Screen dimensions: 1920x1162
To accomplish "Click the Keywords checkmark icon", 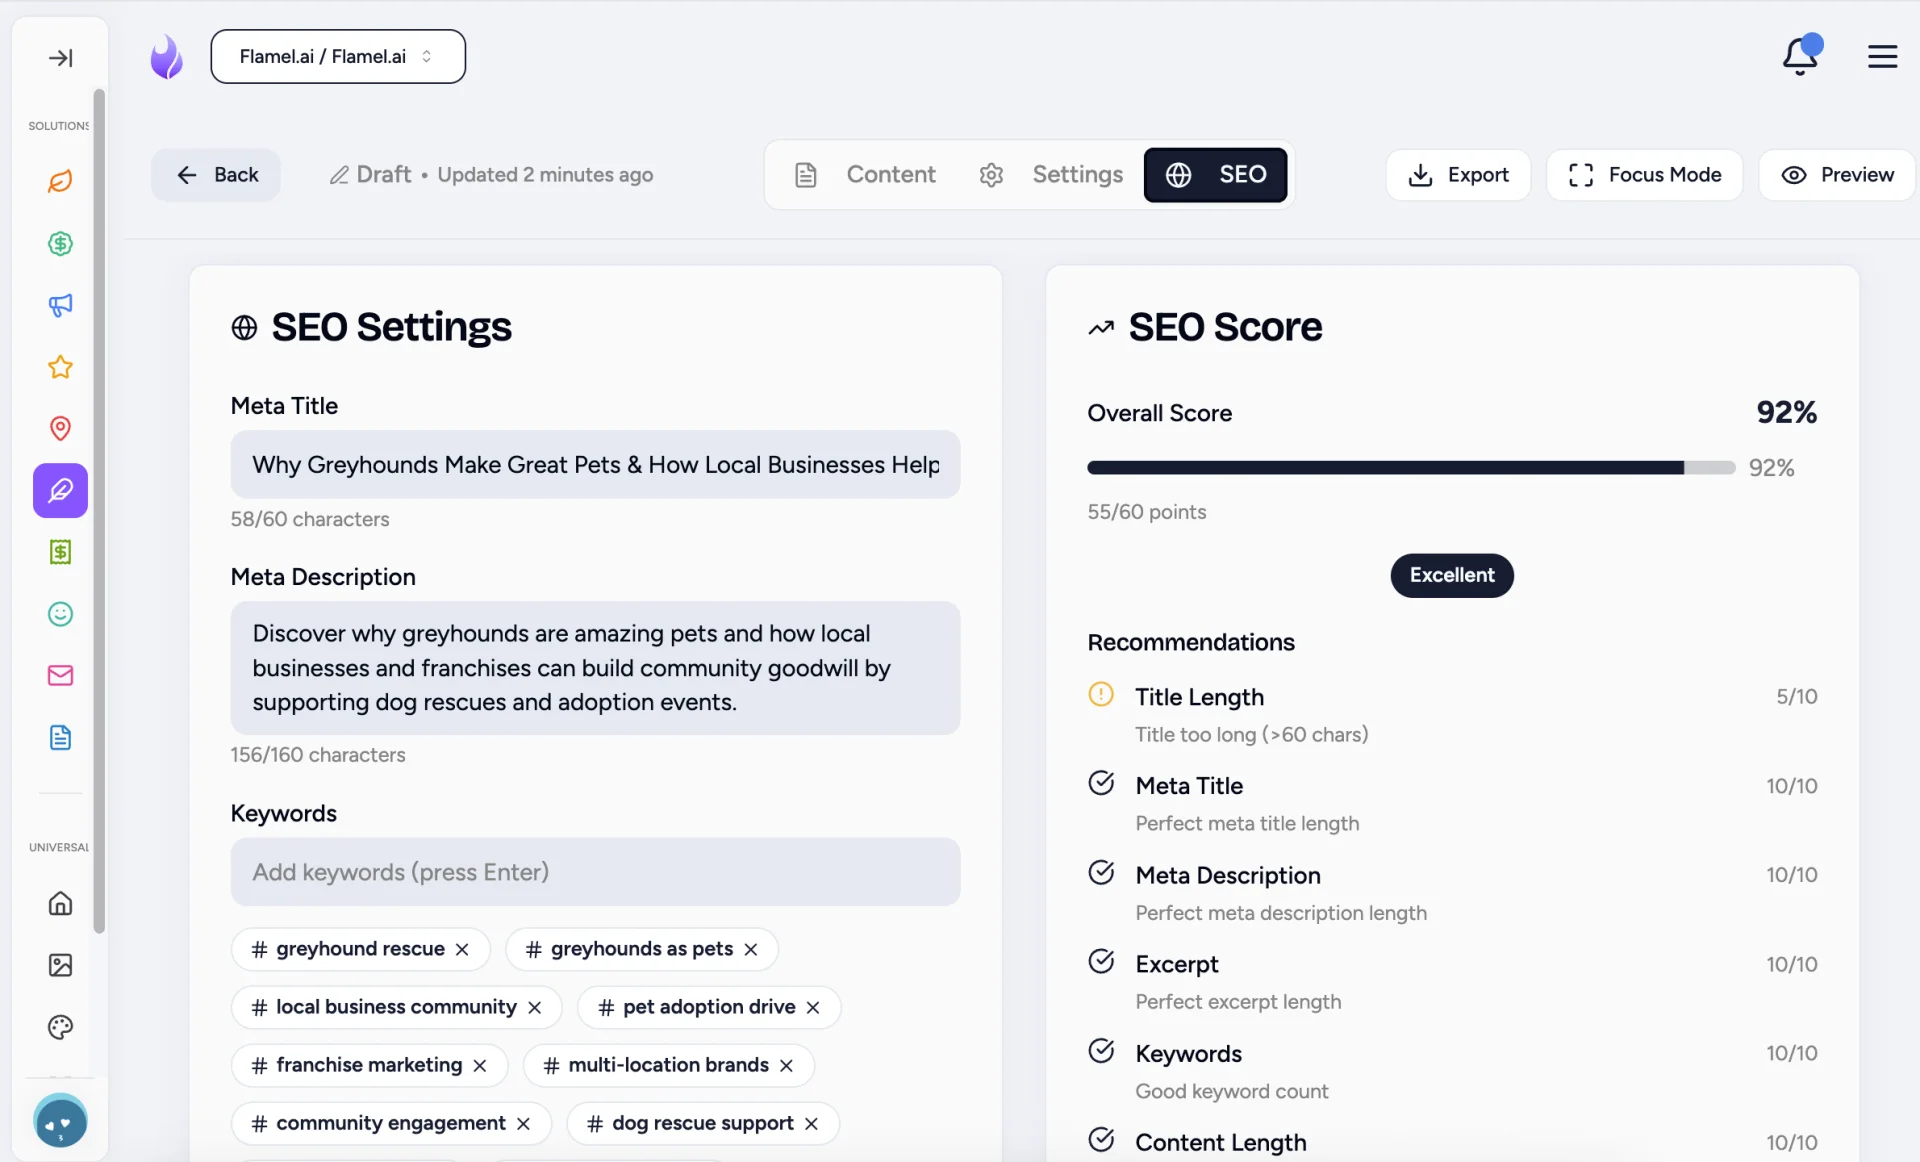I will point(1101,1051).
